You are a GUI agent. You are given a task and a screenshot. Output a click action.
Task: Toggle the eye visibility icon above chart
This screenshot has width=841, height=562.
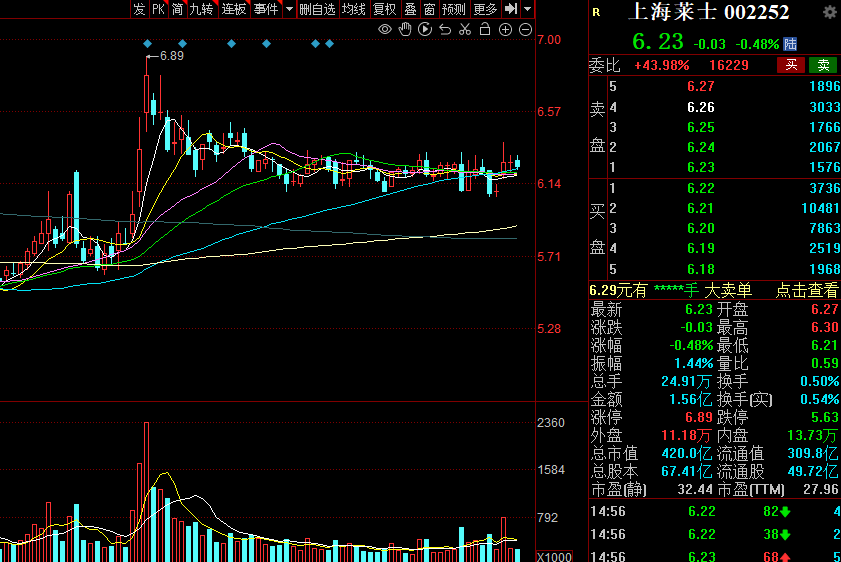385,30
